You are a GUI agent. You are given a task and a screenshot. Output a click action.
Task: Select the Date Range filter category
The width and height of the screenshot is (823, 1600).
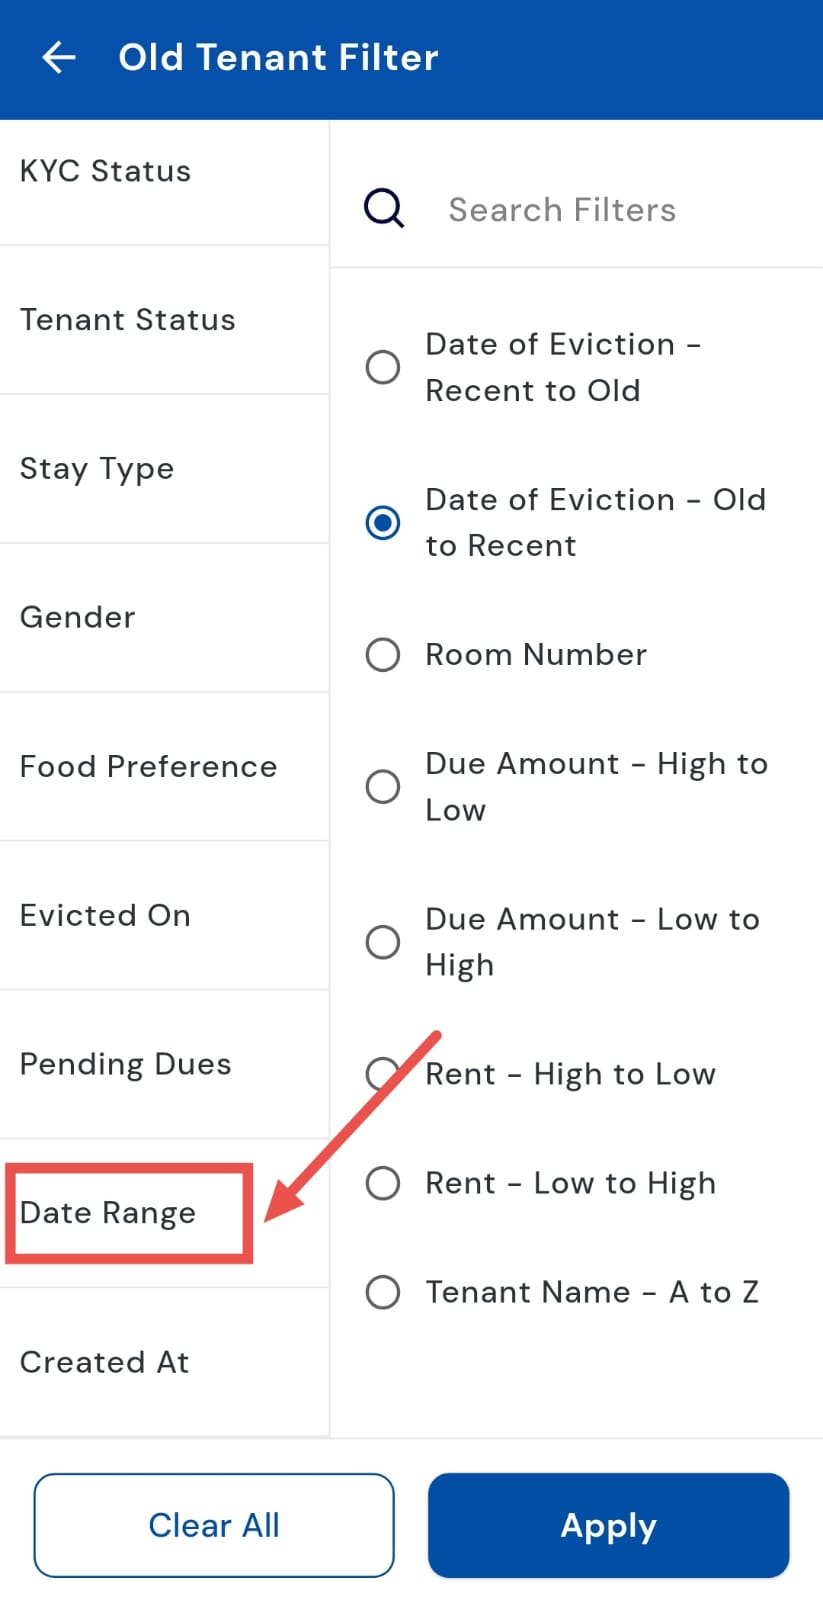coord(108,1213)
